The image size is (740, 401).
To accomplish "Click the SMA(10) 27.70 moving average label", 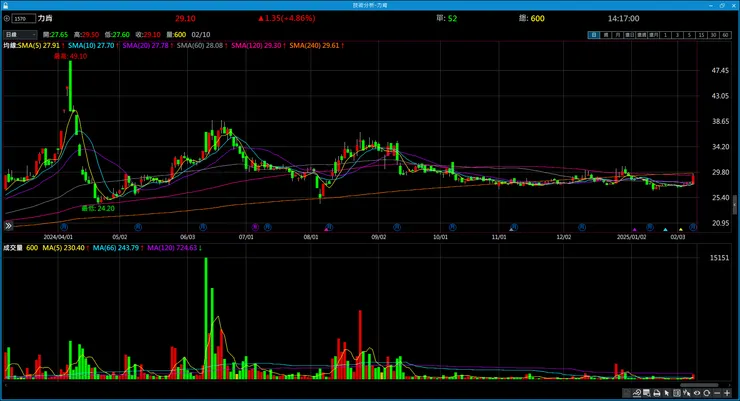I will click(93, 45).
